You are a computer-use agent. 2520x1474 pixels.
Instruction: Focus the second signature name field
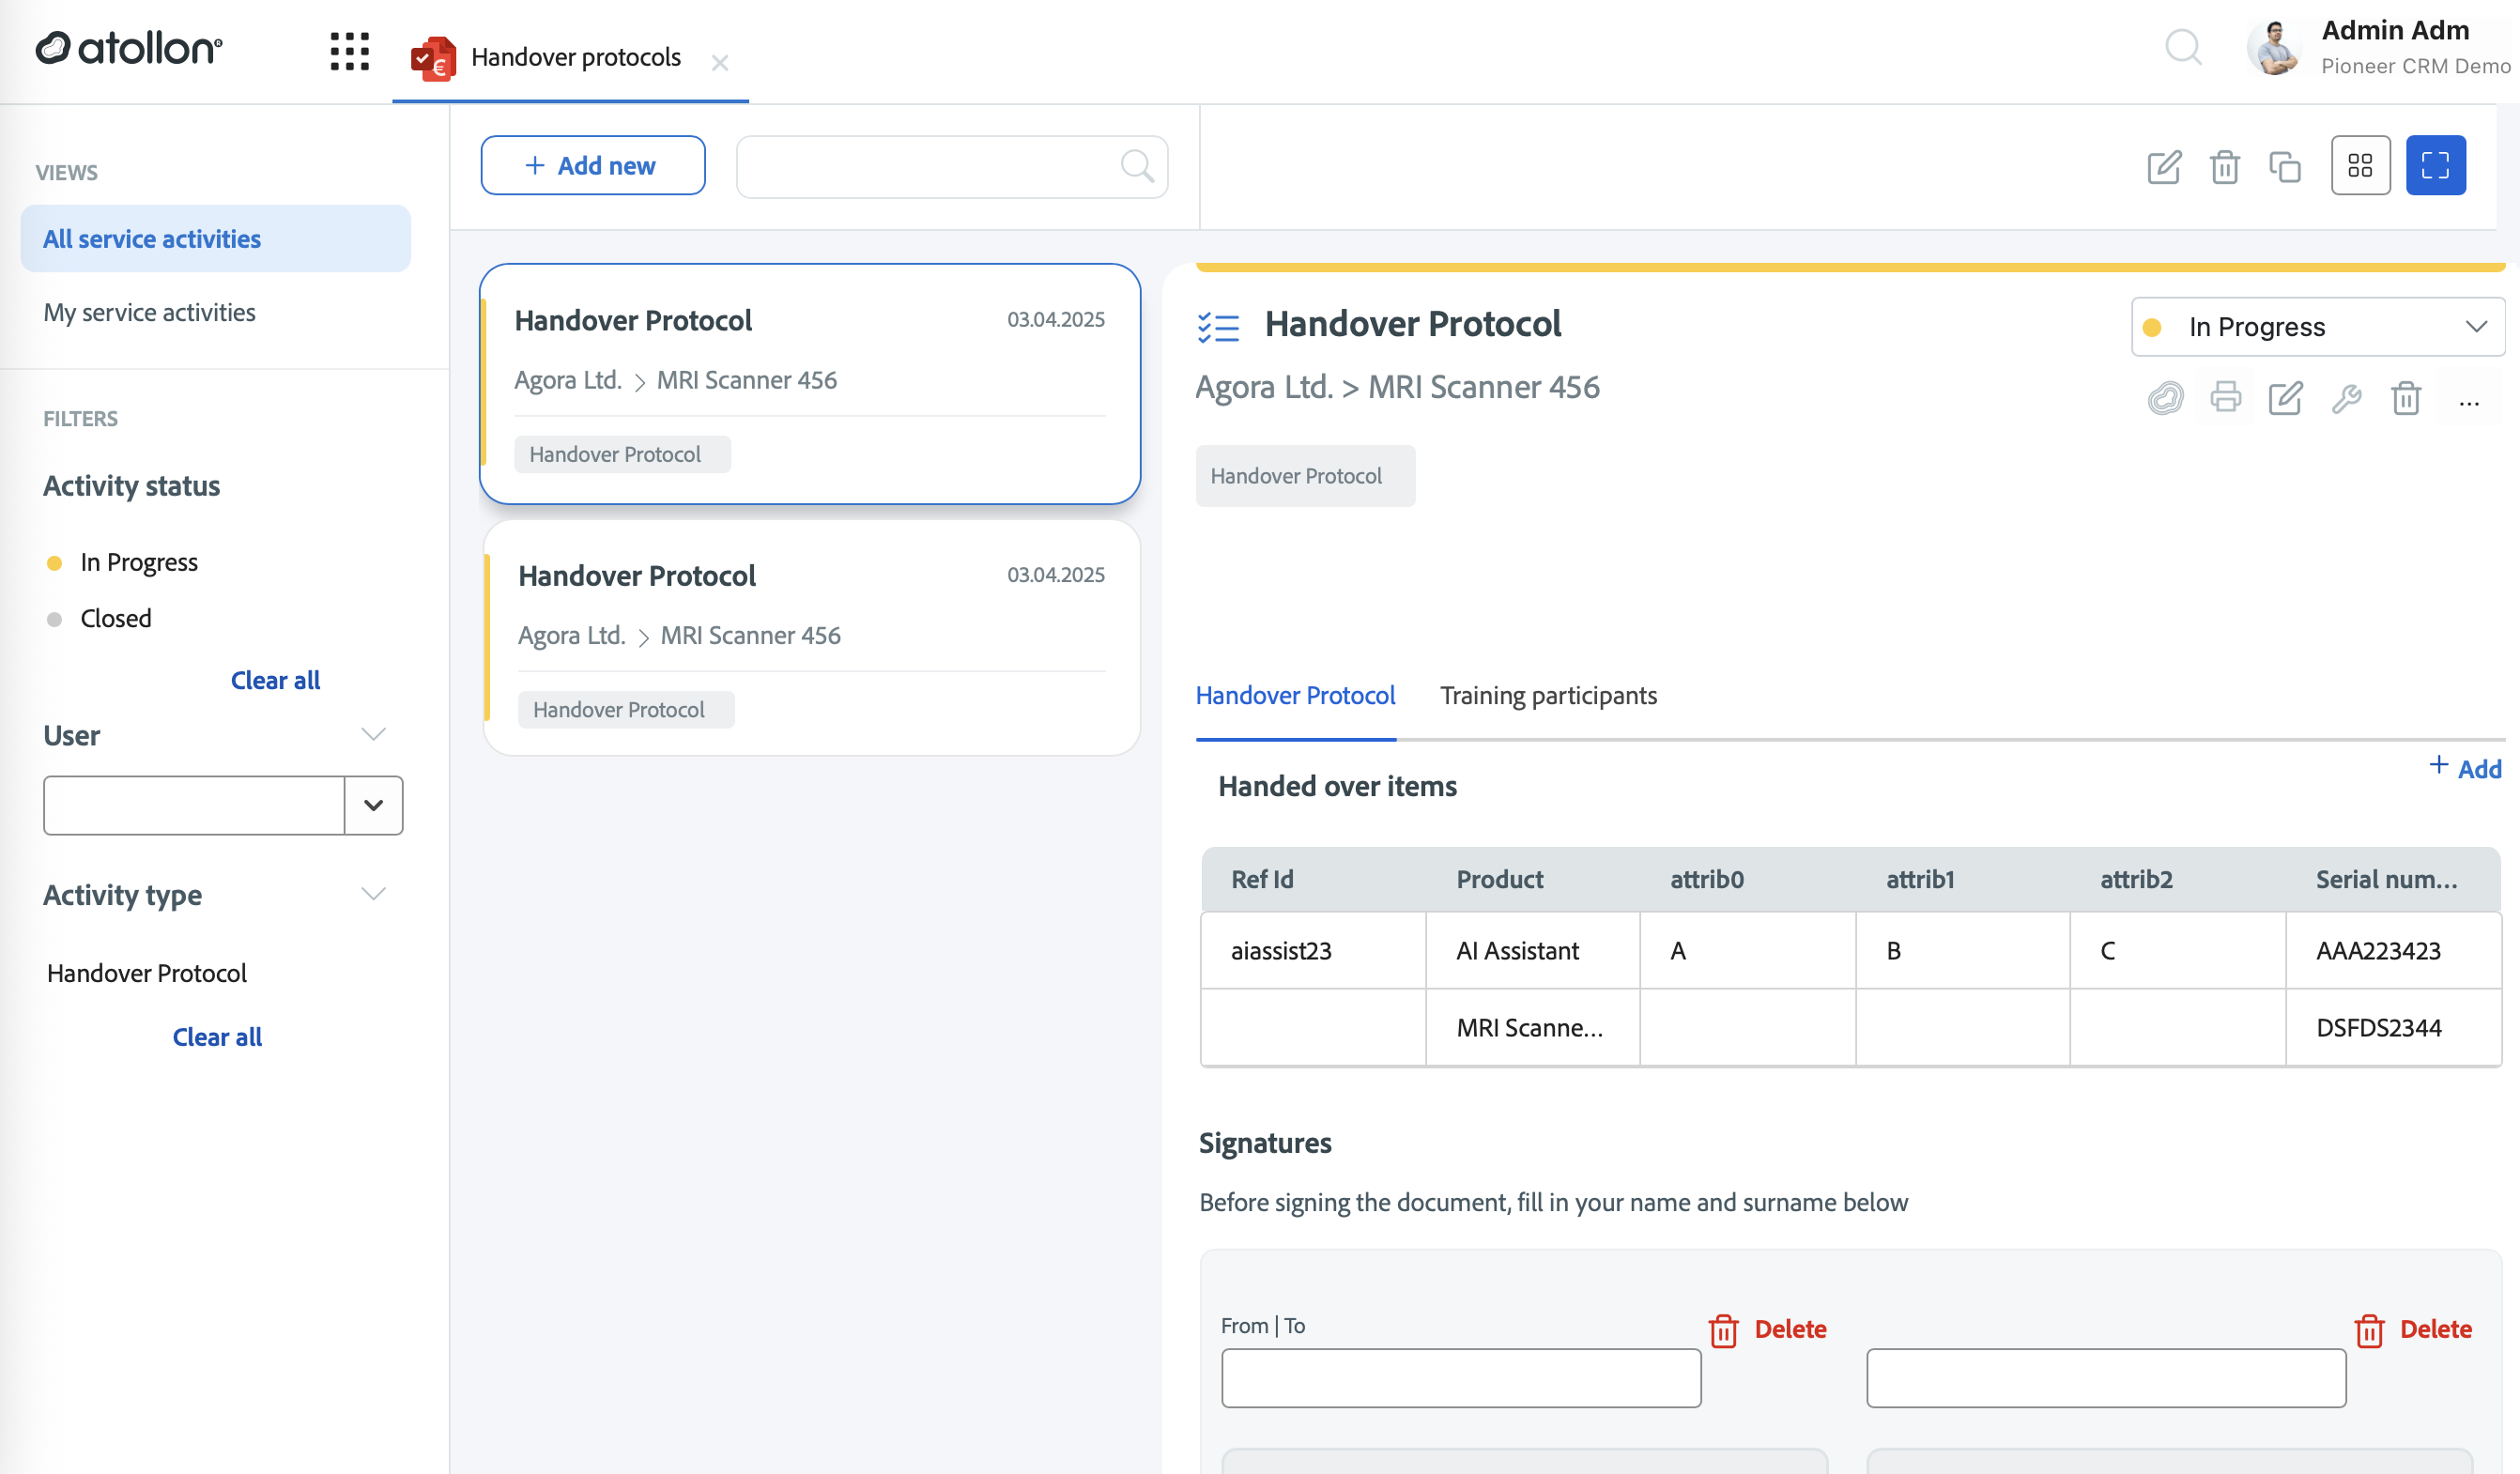point(2106,1379)
